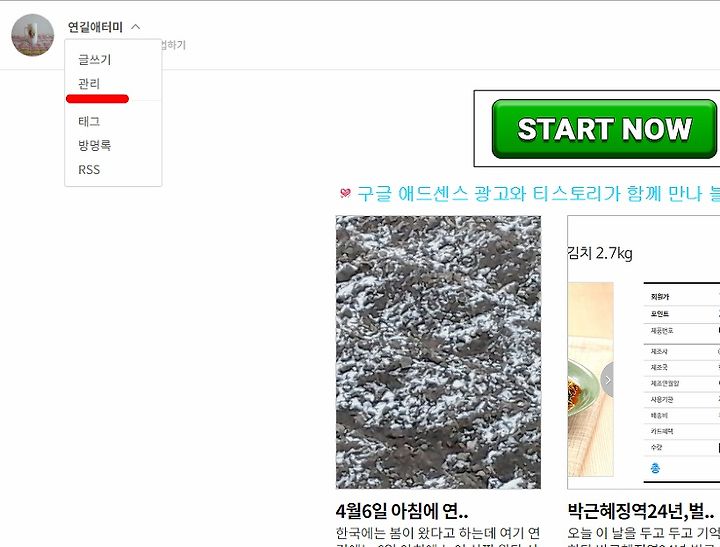The height and width of the screenshot is (547, 720).
Task: Click the 연길애터미 blog title
Action: 95,27
